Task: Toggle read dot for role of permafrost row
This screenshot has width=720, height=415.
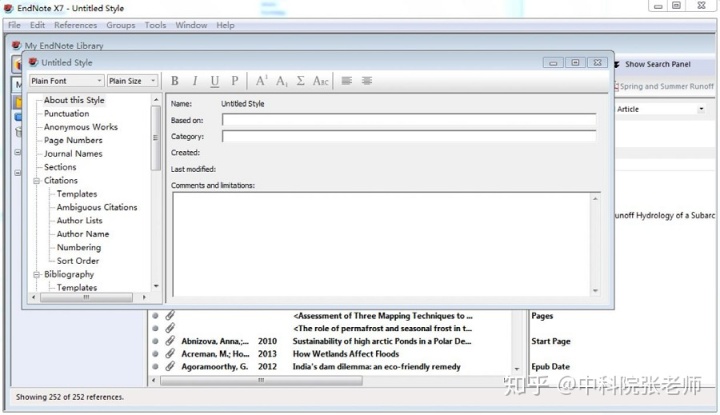Action: pos(155,328)
